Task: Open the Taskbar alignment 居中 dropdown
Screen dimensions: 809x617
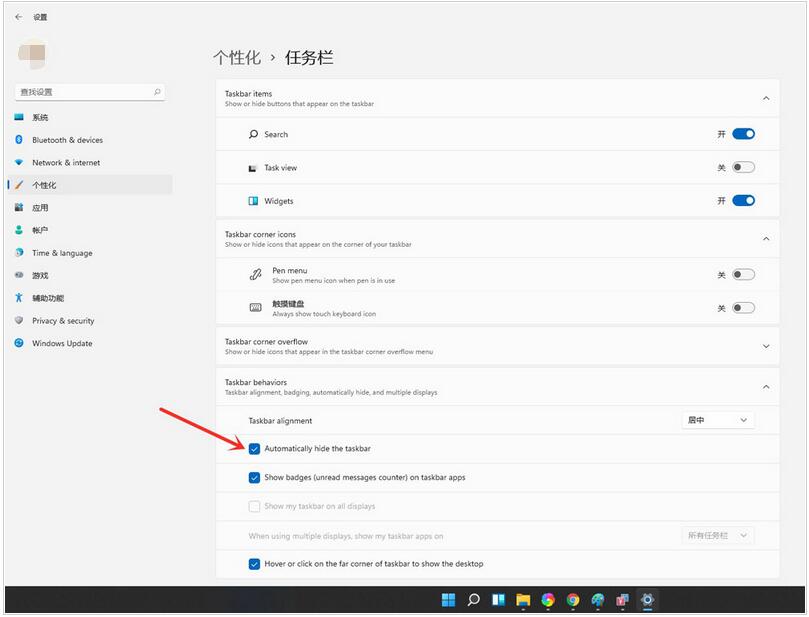Action: [718, 420]
